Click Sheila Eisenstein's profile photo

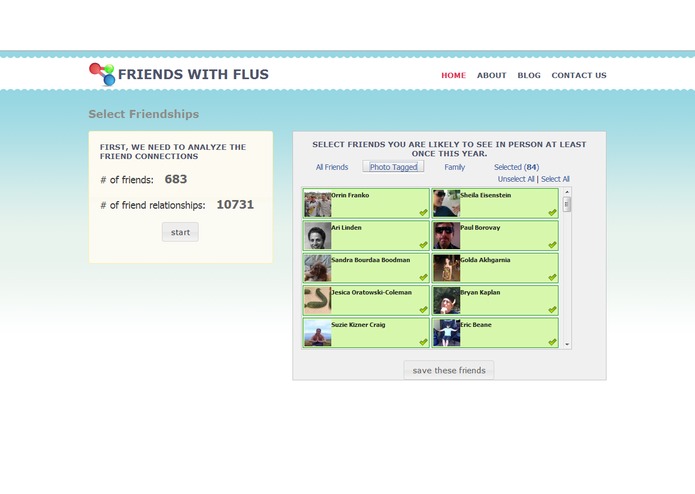(446, 203)
